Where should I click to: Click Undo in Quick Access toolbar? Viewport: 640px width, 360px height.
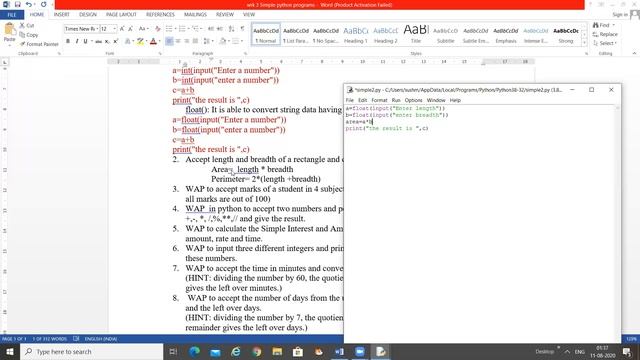pos(29,4)
